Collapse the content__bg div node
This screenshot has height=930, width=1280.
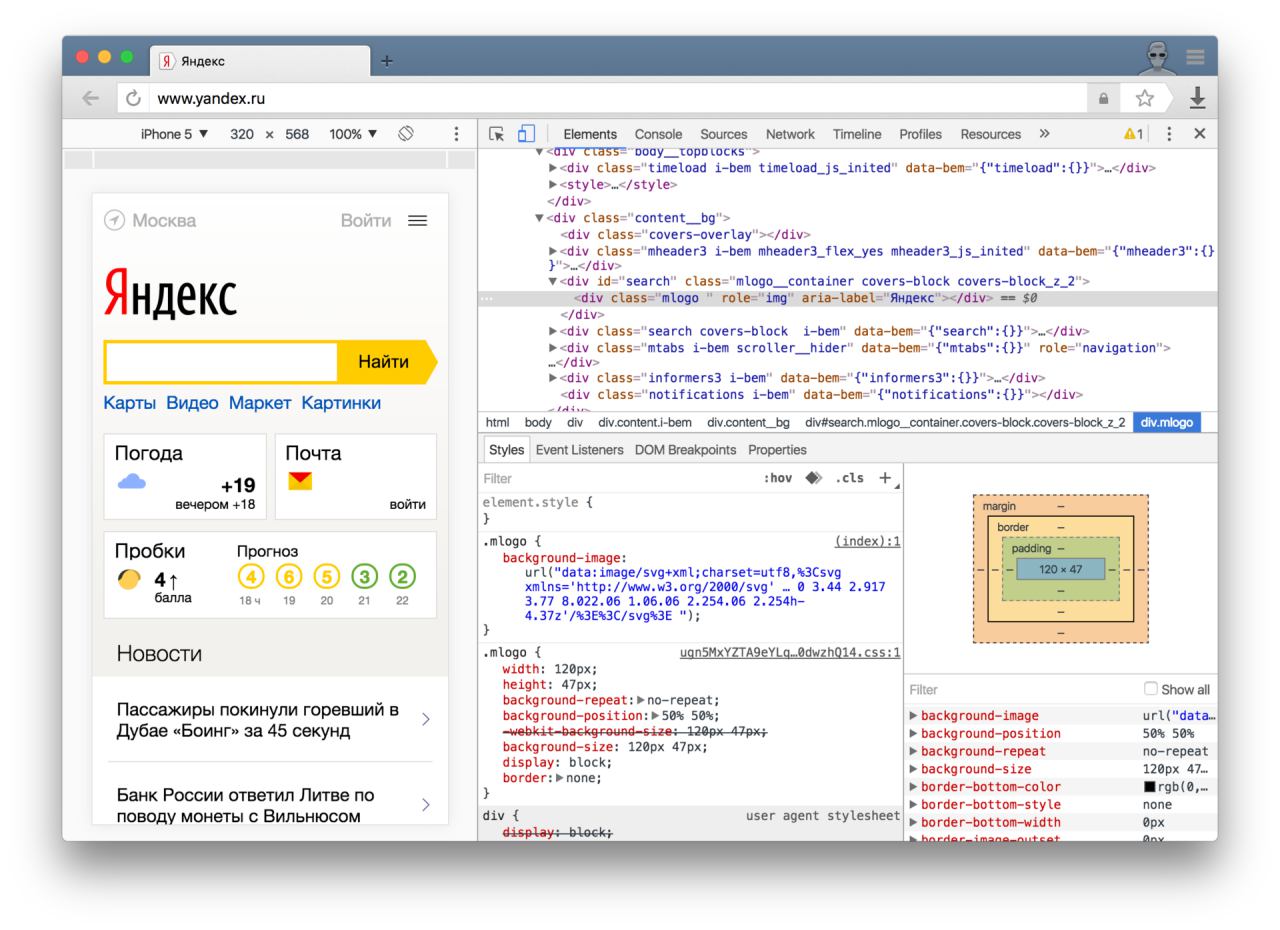(x=540, y=217)
